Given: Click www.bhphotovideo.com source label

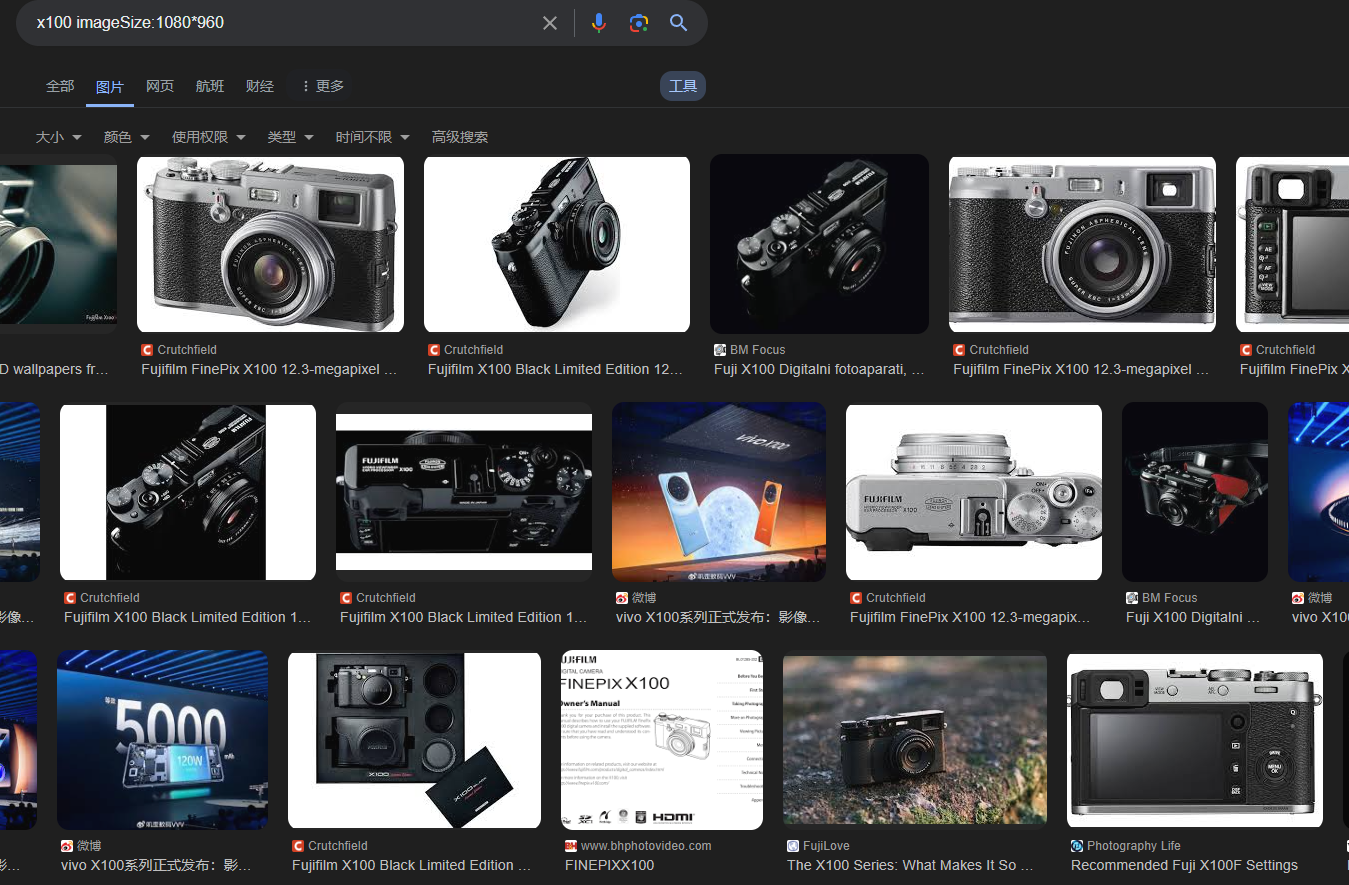Looking at the screenshot, I should (646, 846).
